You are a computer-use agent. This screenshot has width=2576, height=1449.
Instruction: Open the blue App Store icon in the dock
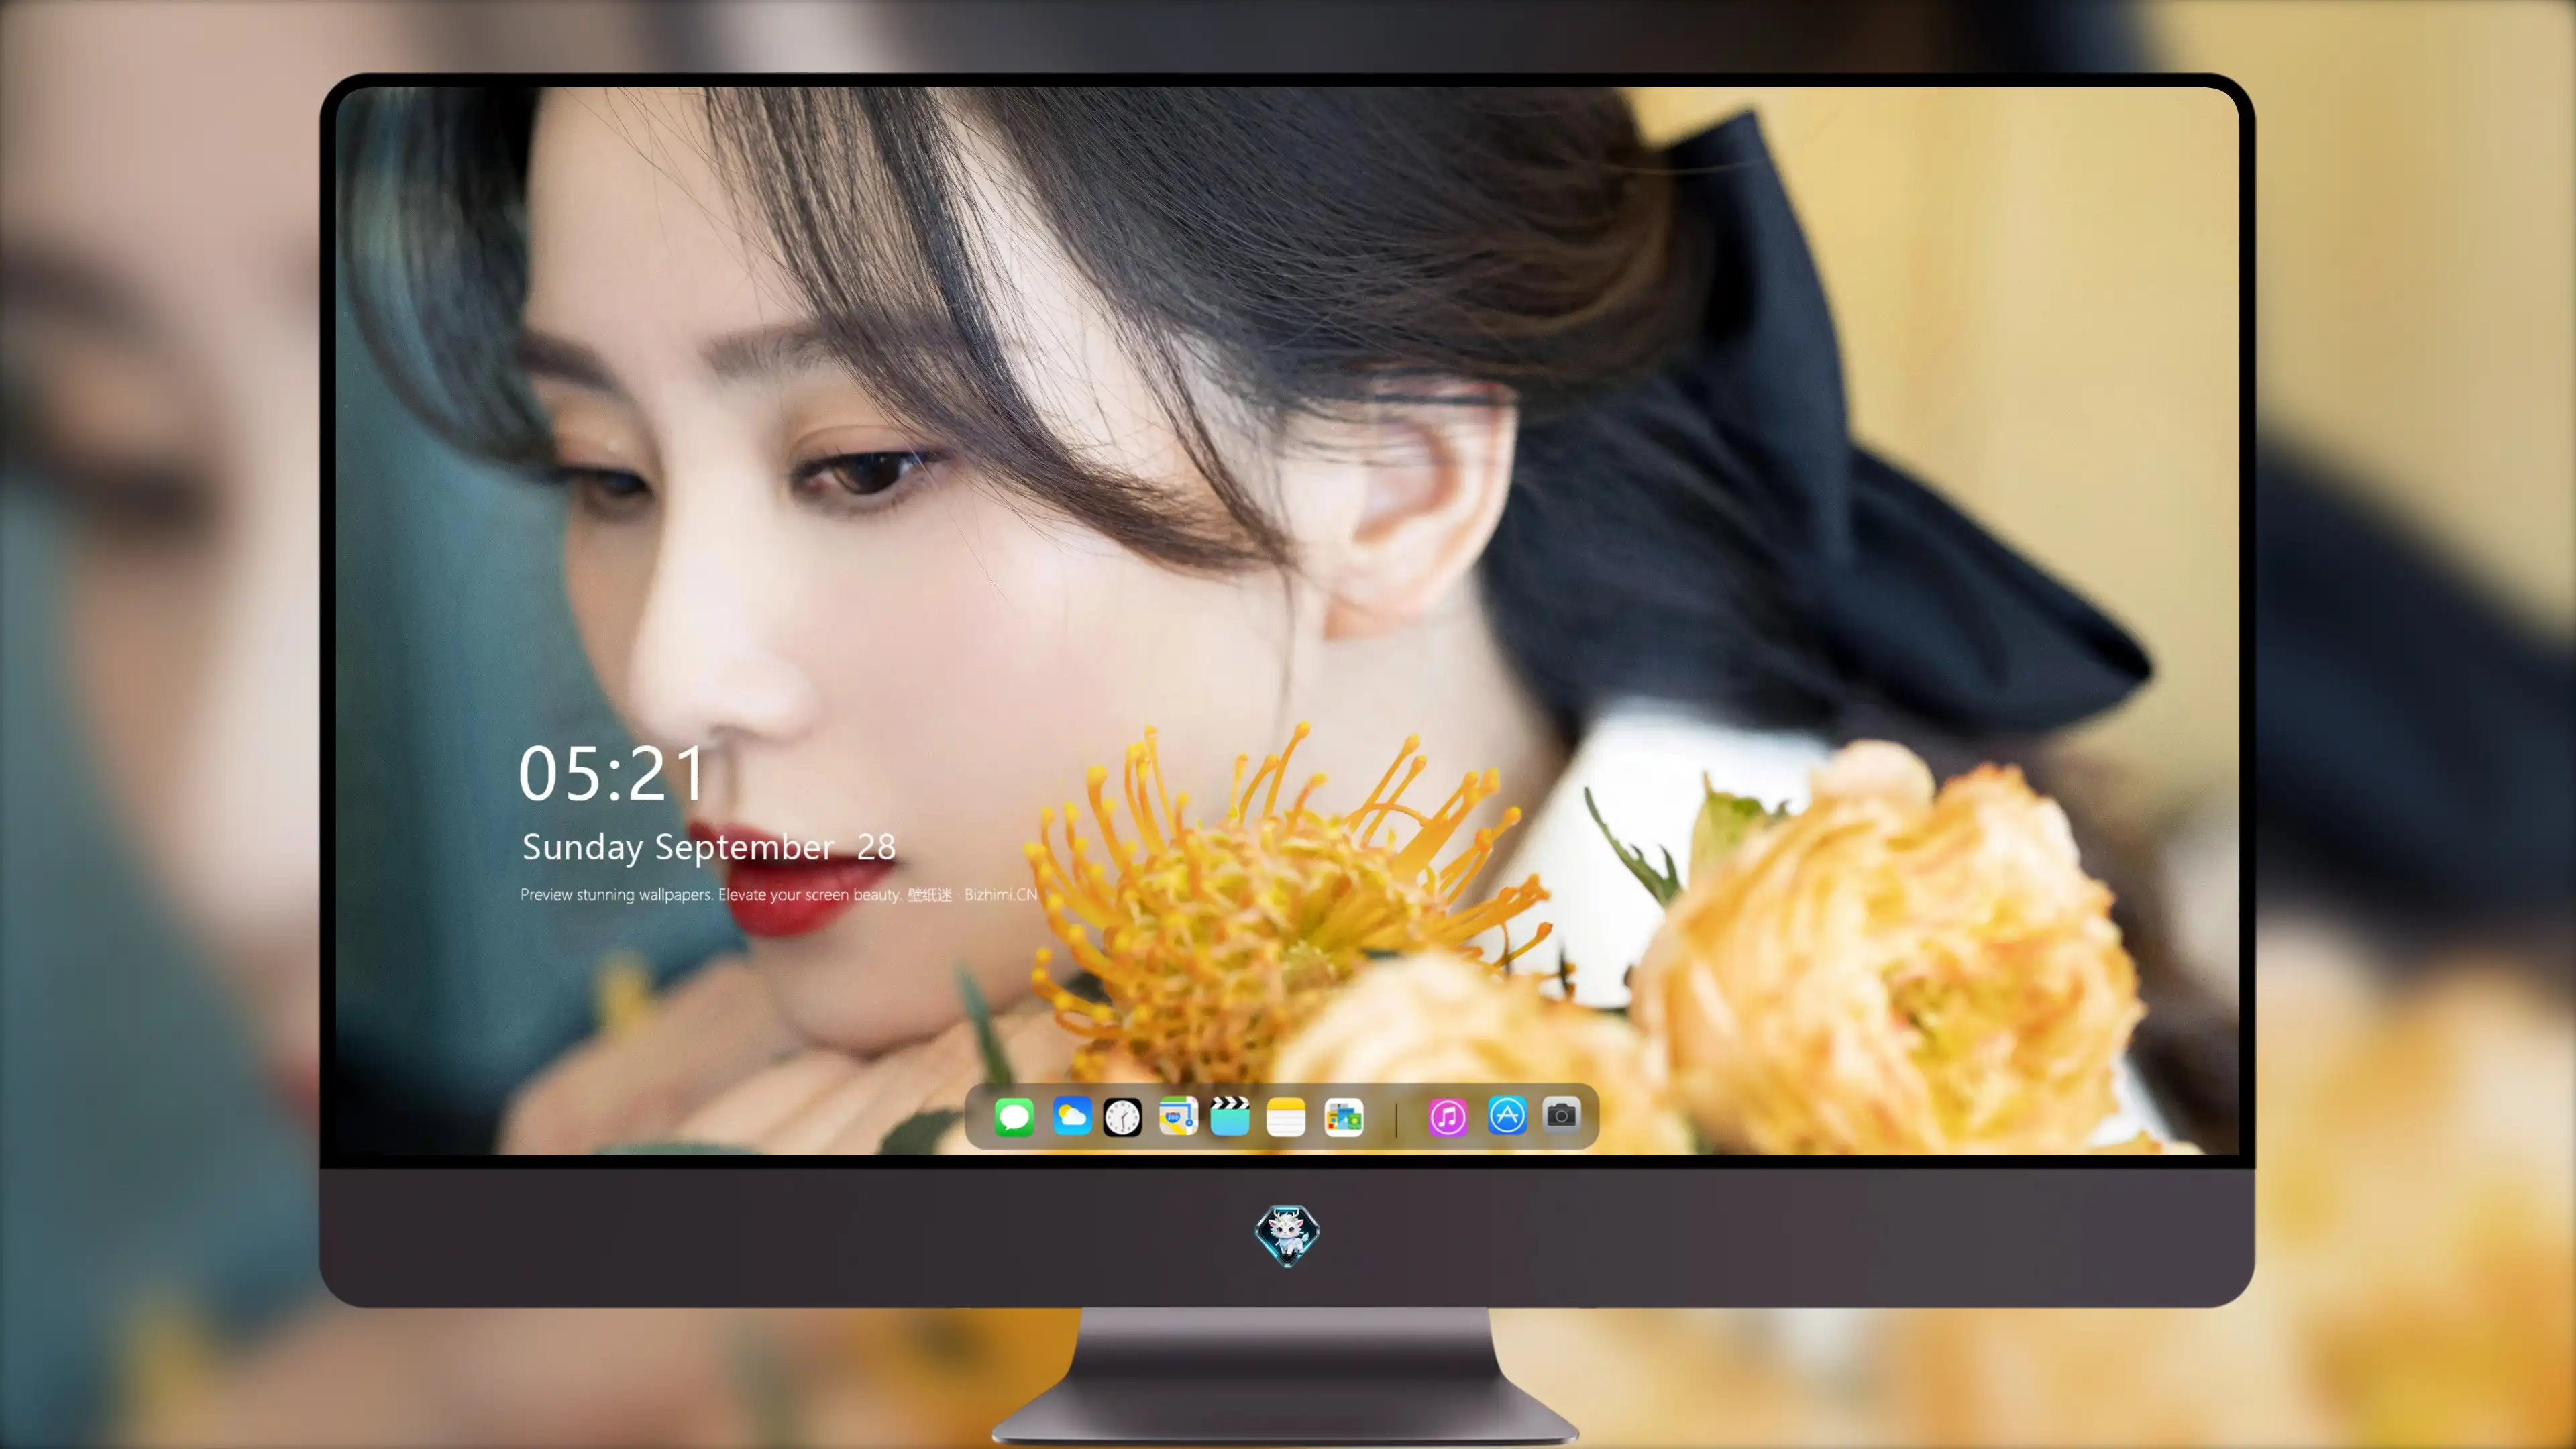coord(1507,1115)
